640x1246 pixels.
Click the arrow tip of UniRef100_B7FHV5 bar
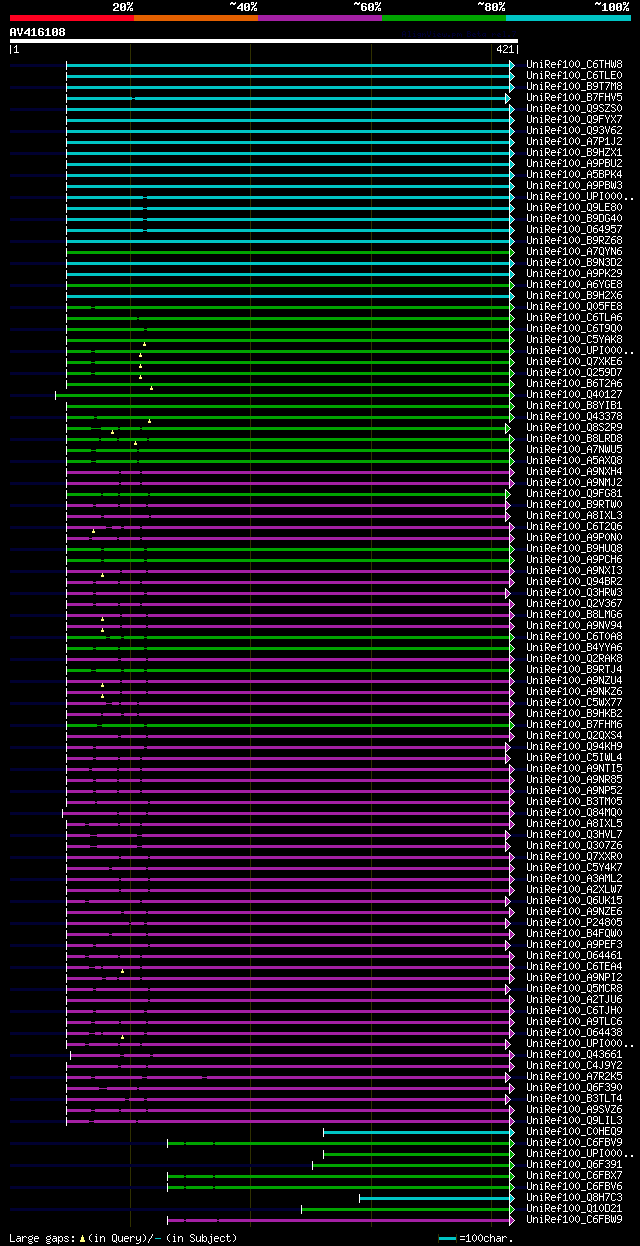[508, 98]
